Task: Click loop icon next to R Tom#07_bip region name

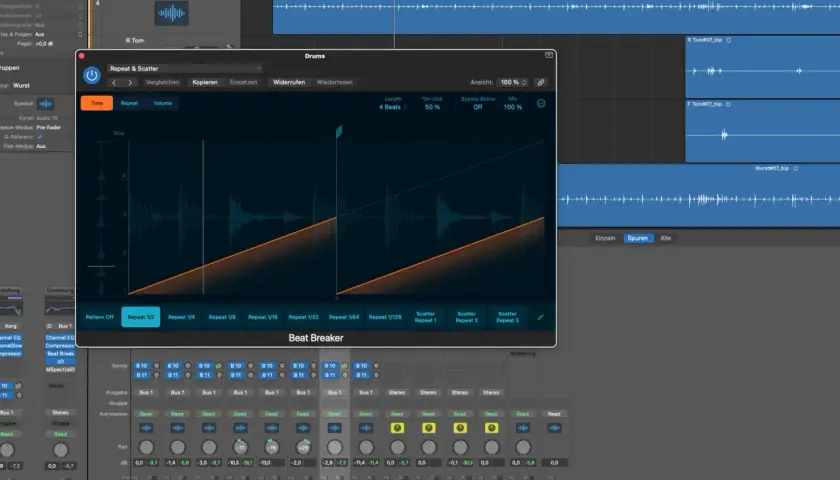Action: coord(729,40)
